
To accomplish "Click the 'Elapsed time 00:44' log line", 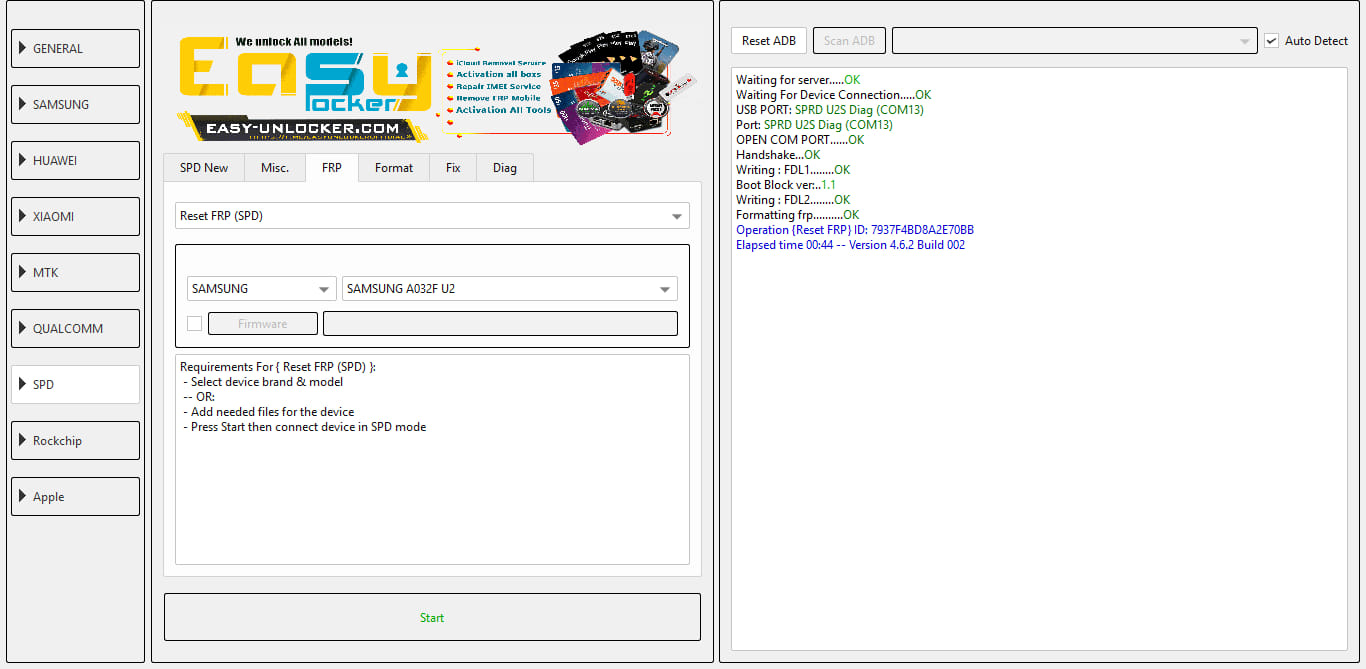I will pos(850,245).
